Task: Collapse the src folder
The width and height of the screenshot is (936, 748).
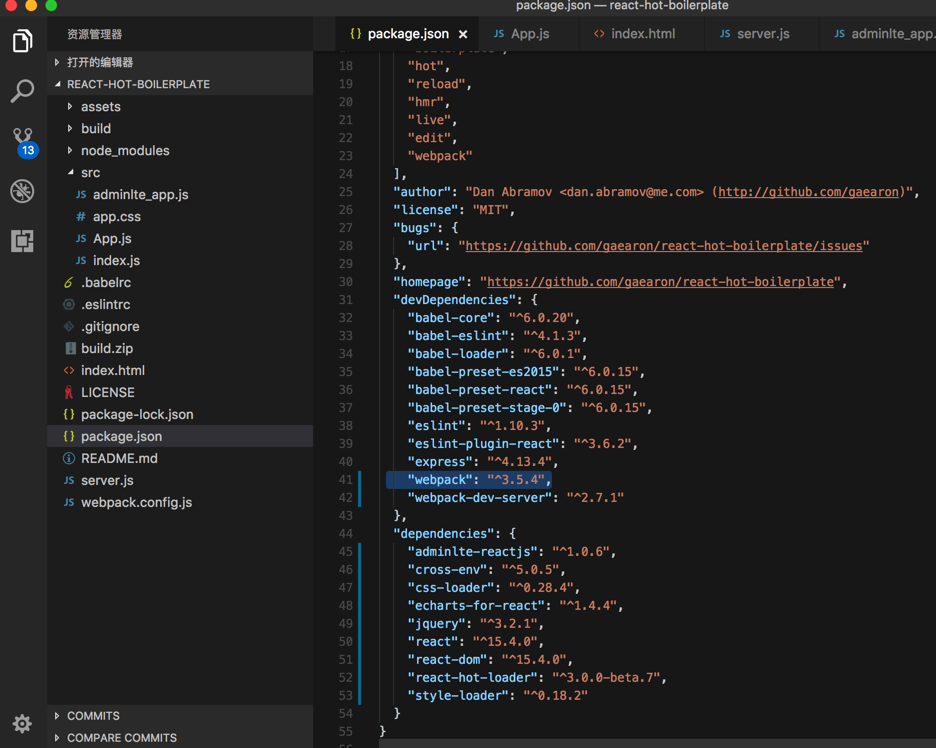Action: [90, 172]
